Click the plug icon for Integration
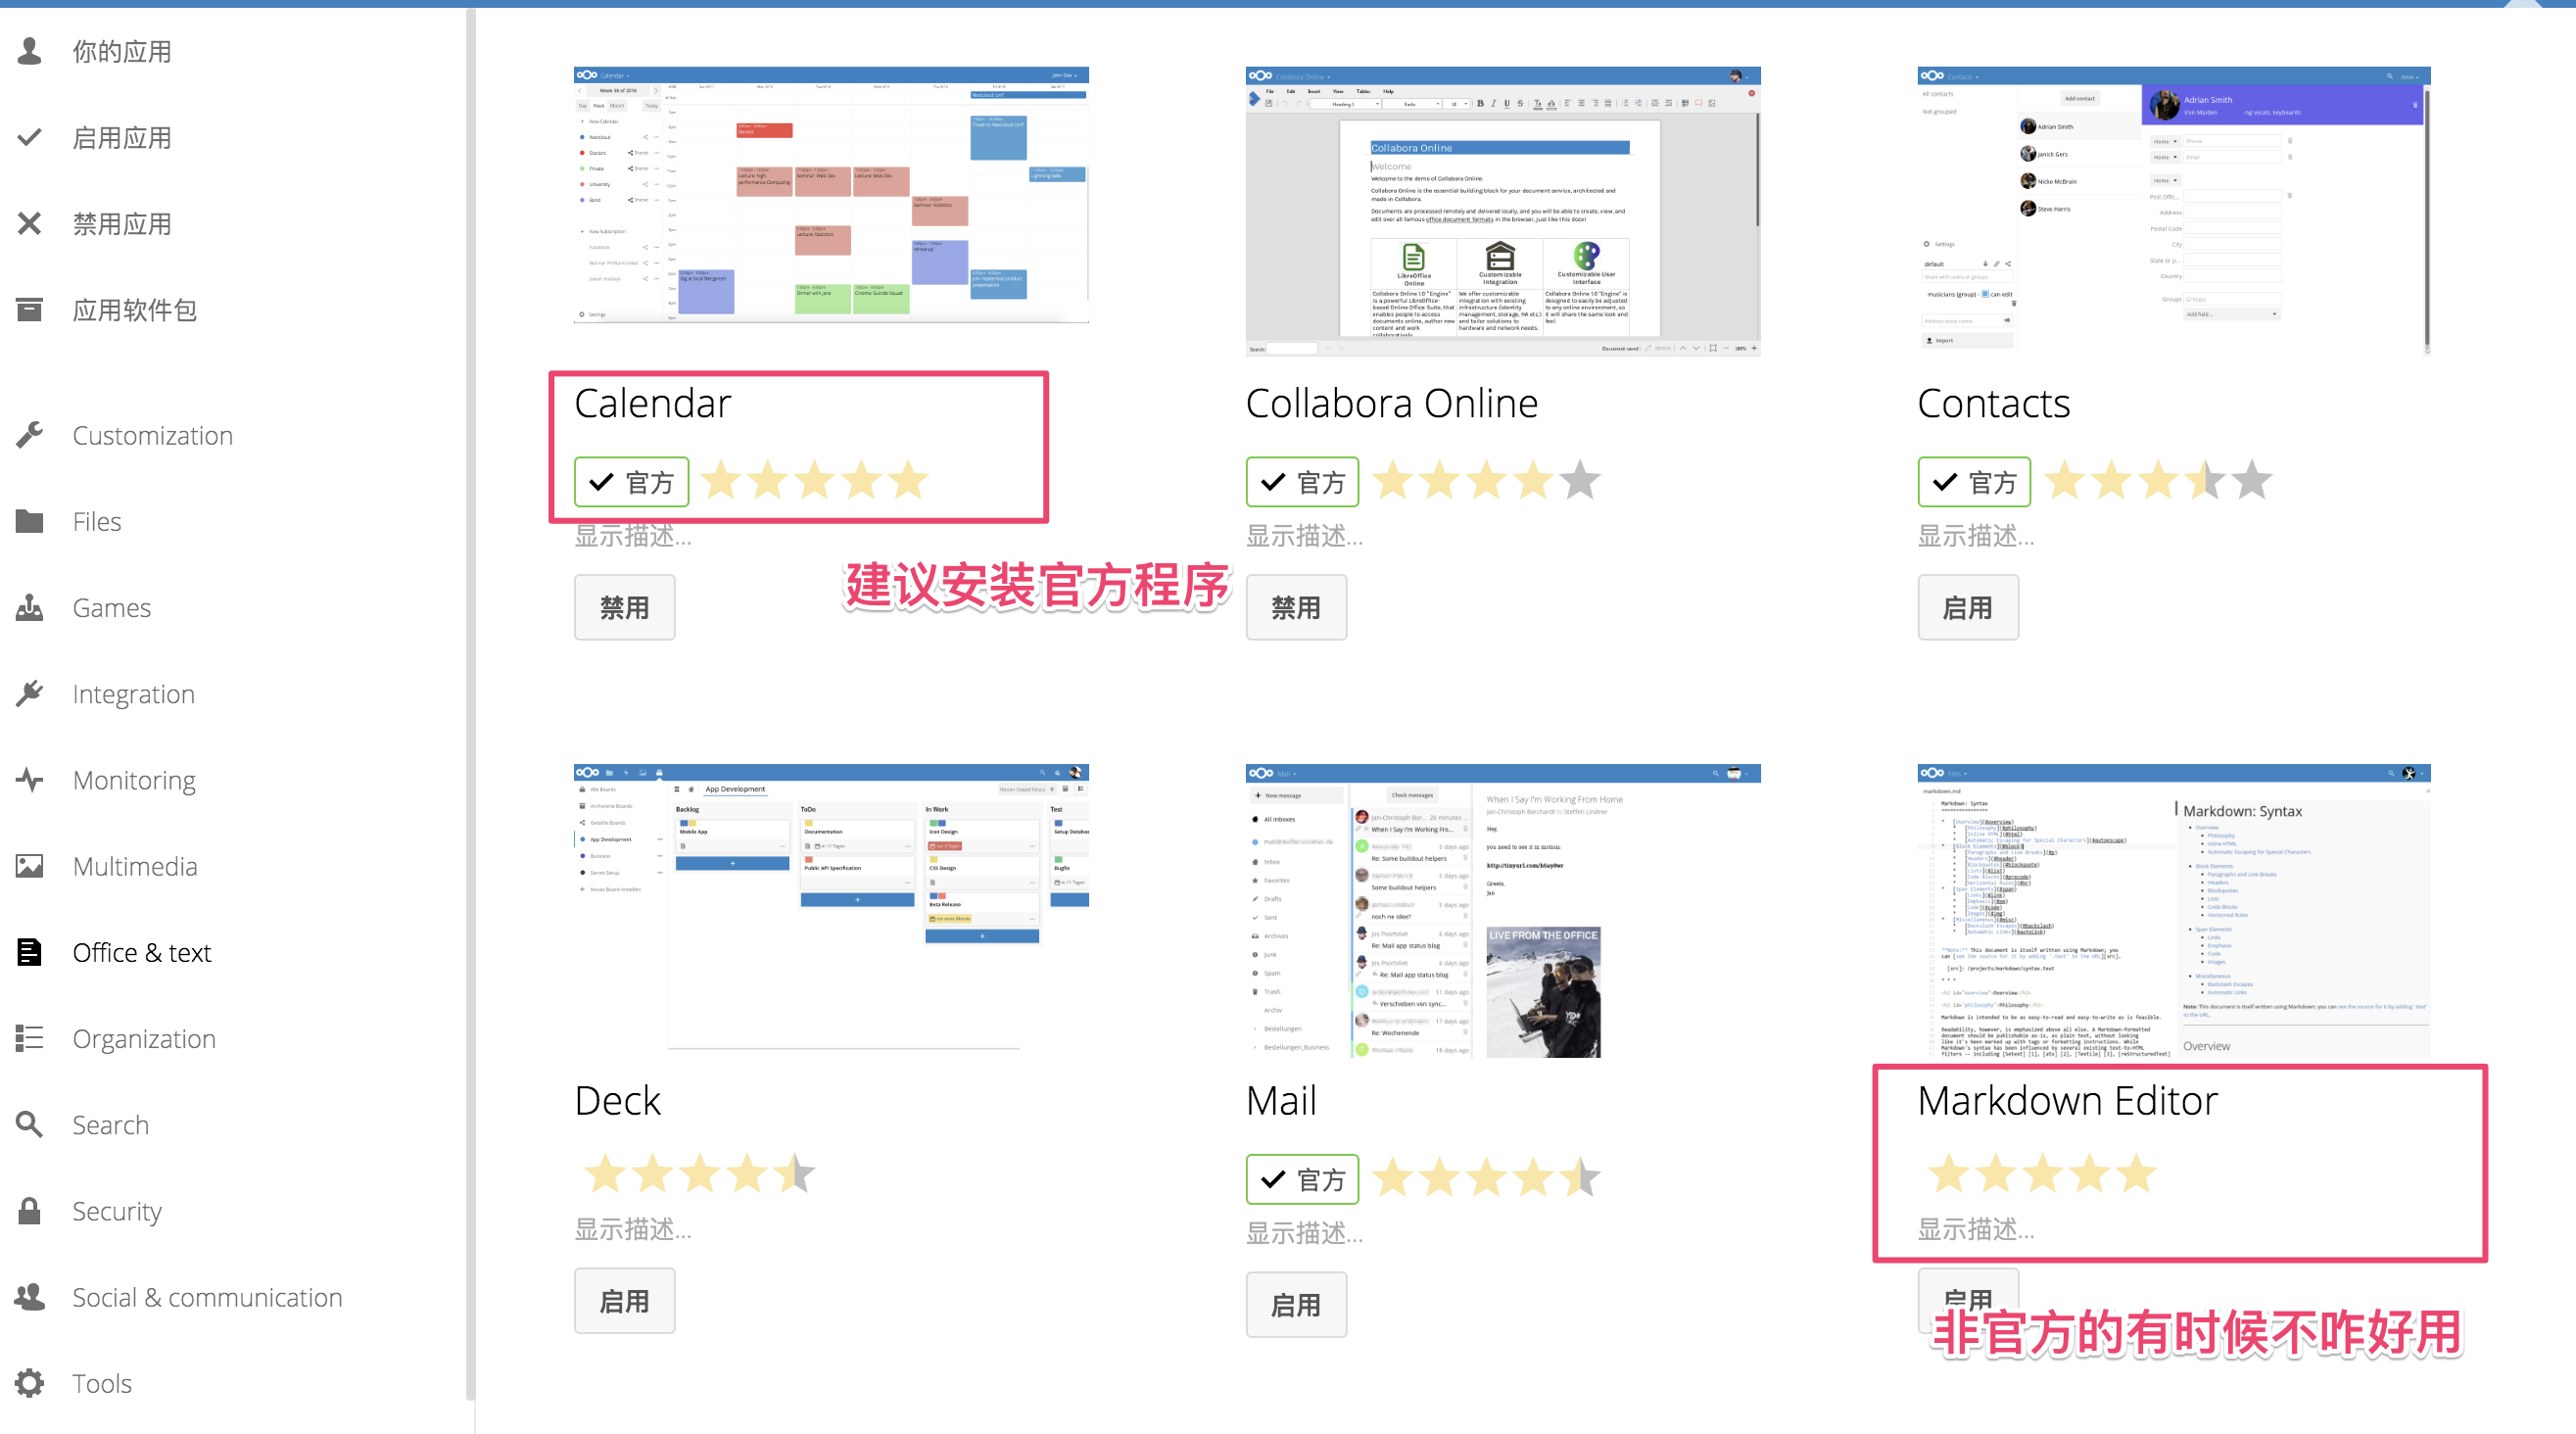This screenshot has width=2576, height=1434. [x=29, y=693]
